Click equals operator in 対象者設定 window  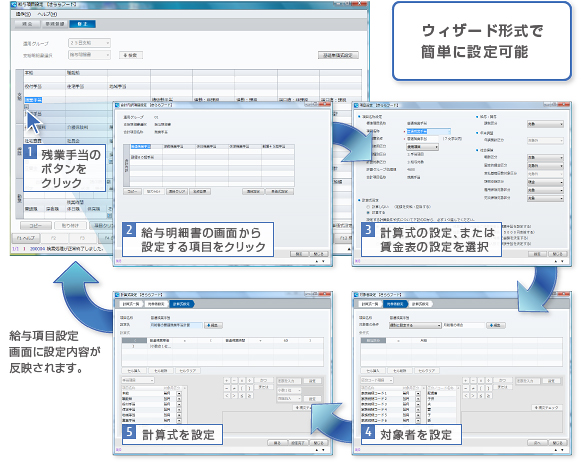pyautogui.click(x=465, y=388)
